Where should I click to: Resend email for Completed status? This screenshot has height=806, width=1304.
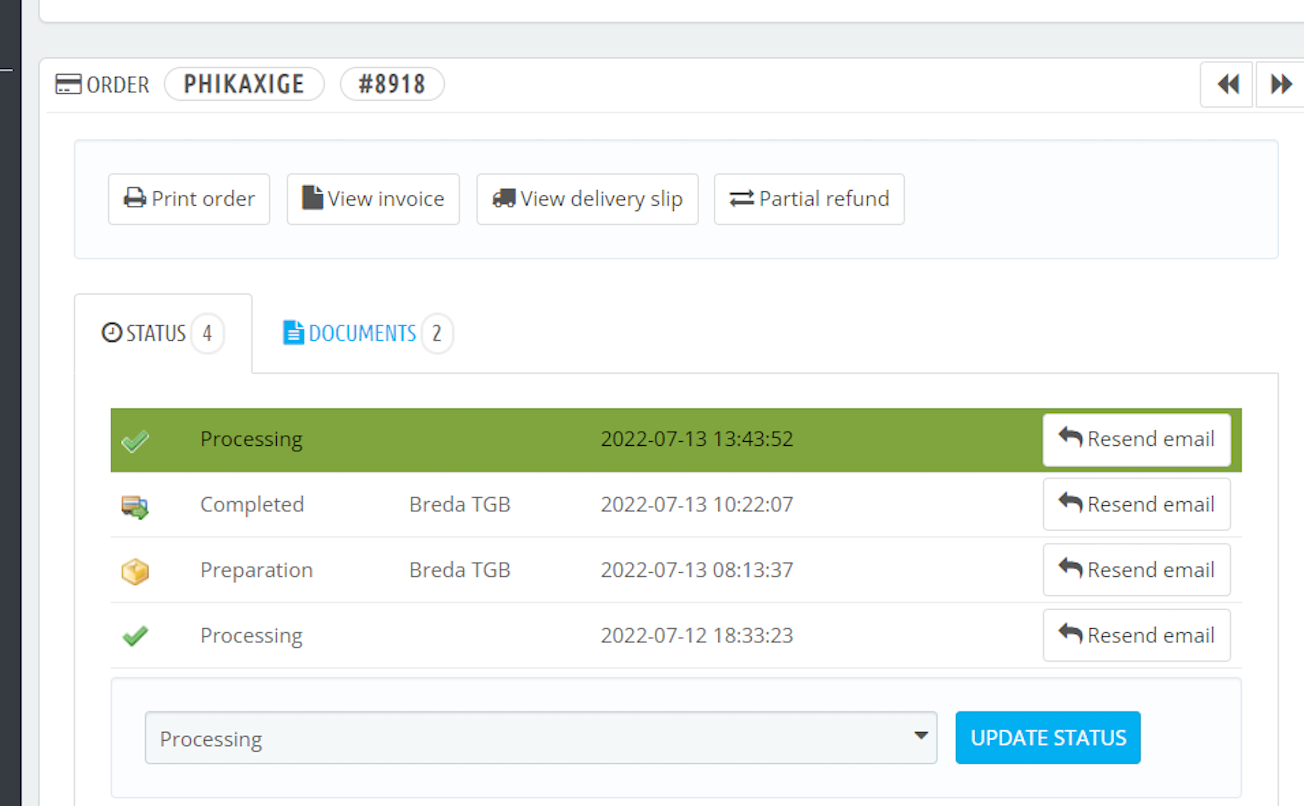(x=1136, y=504)
